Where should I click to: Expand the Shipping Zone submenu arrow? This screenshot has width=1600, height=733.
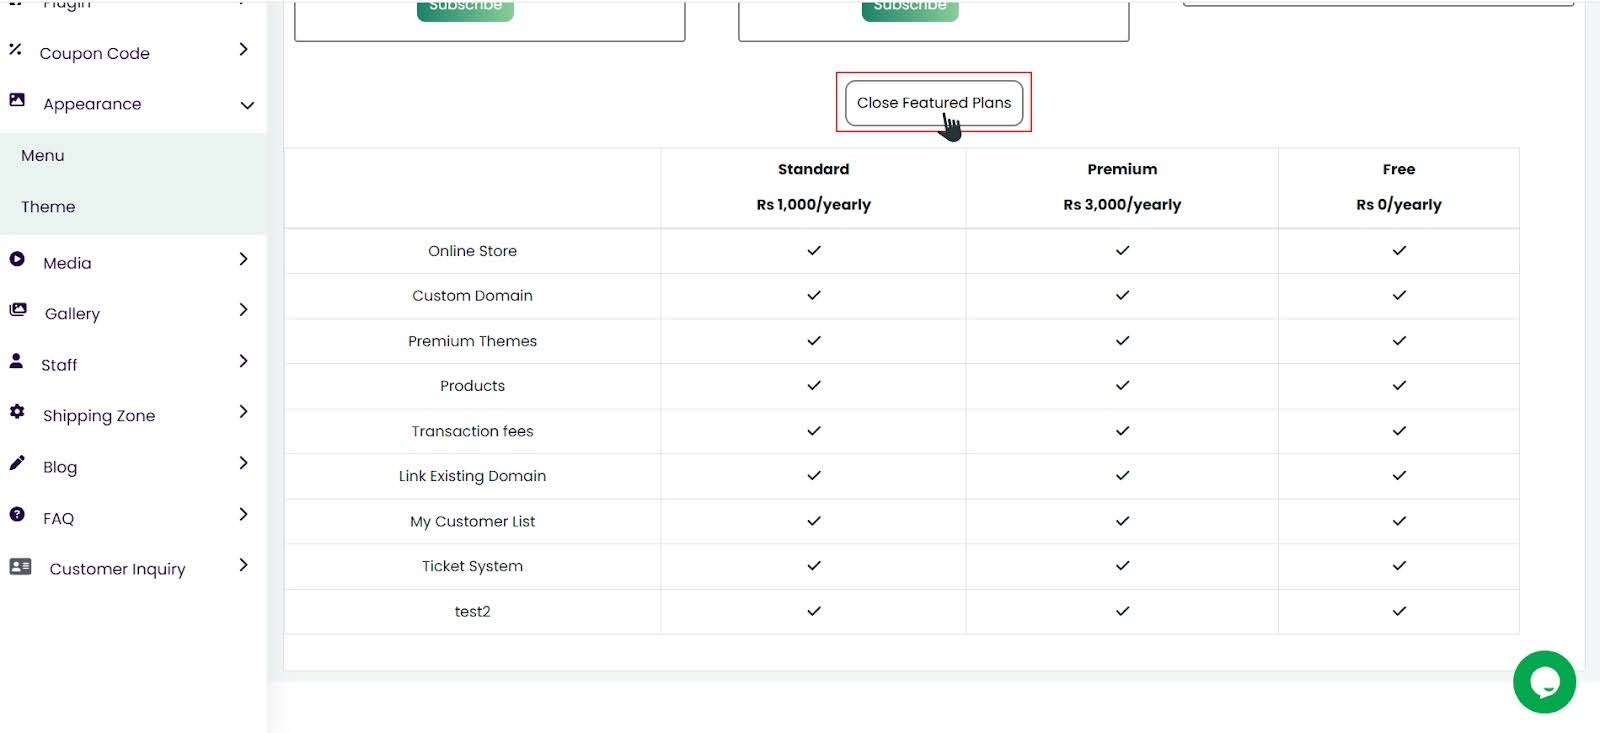pyautogui.click(x=243, y=412)
